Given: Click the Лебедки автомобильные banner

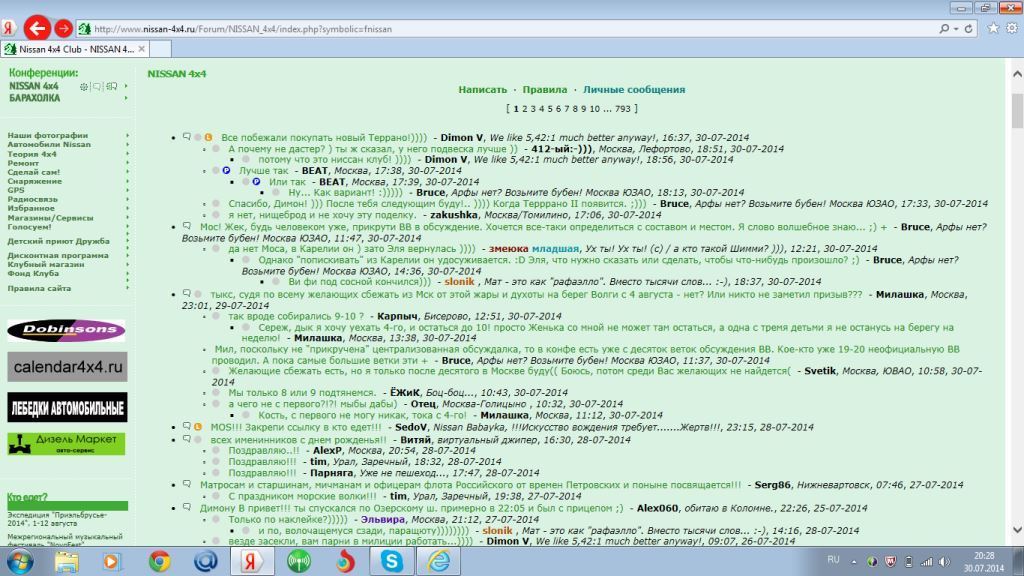Looking at the screenshot, I should 67,408.
